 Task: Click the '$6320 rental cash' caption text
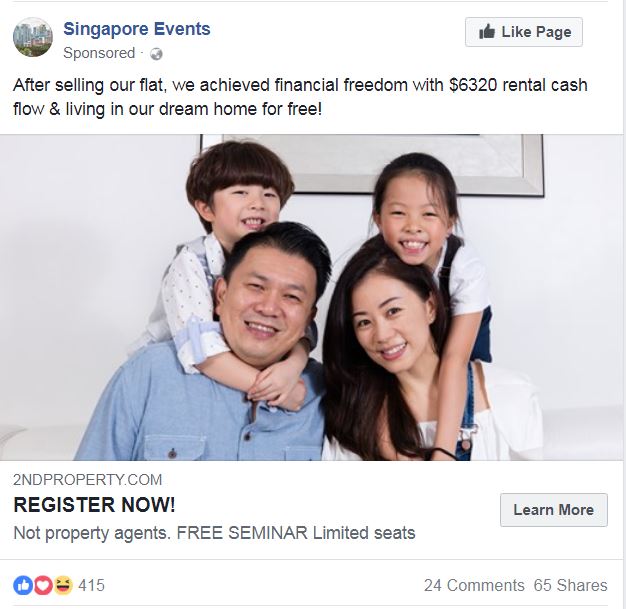pos(518,85)
